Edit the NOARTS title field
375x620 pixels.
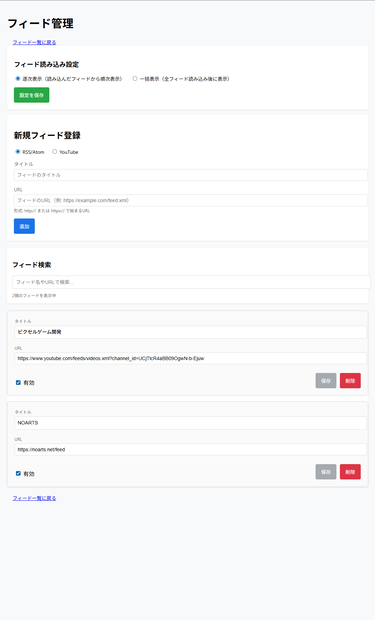[x=191, y=423]
